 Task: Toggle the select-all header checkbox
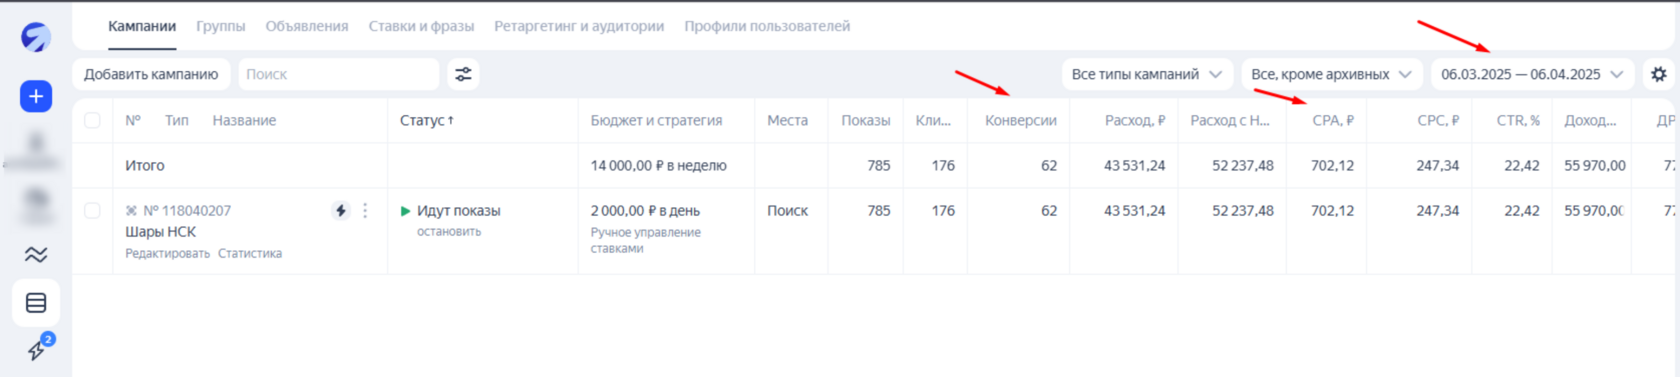coord(92,120)
